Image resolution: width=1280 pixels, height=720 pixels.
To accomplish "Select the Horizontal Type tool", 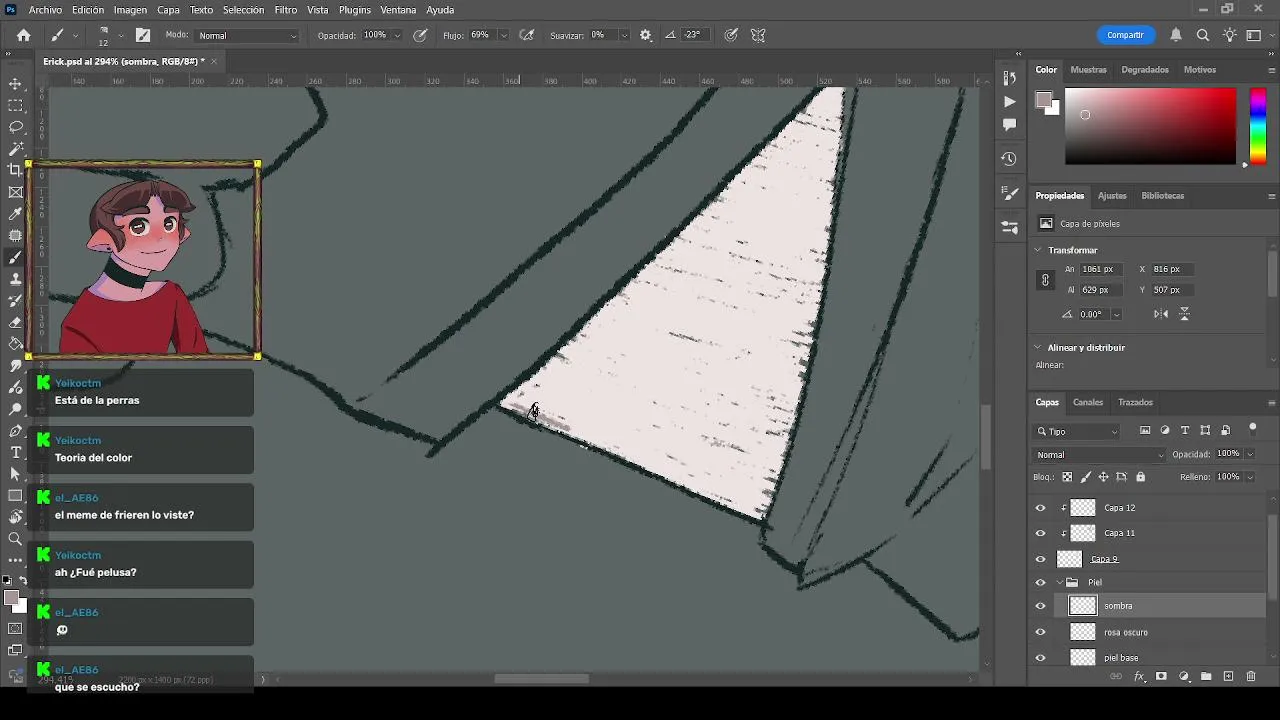I will [15, 452].
